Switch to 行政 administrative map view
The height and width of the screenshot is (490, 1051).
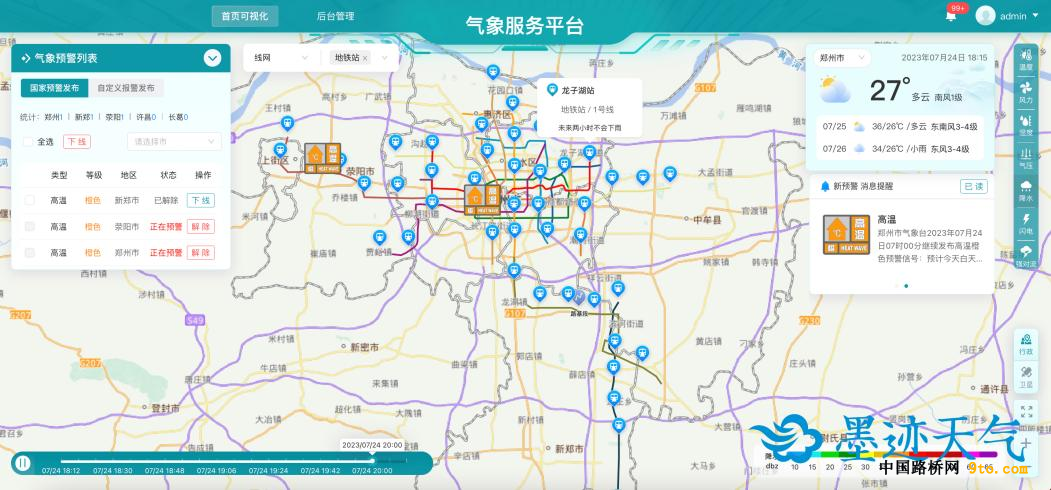(x=1026, y=345)
